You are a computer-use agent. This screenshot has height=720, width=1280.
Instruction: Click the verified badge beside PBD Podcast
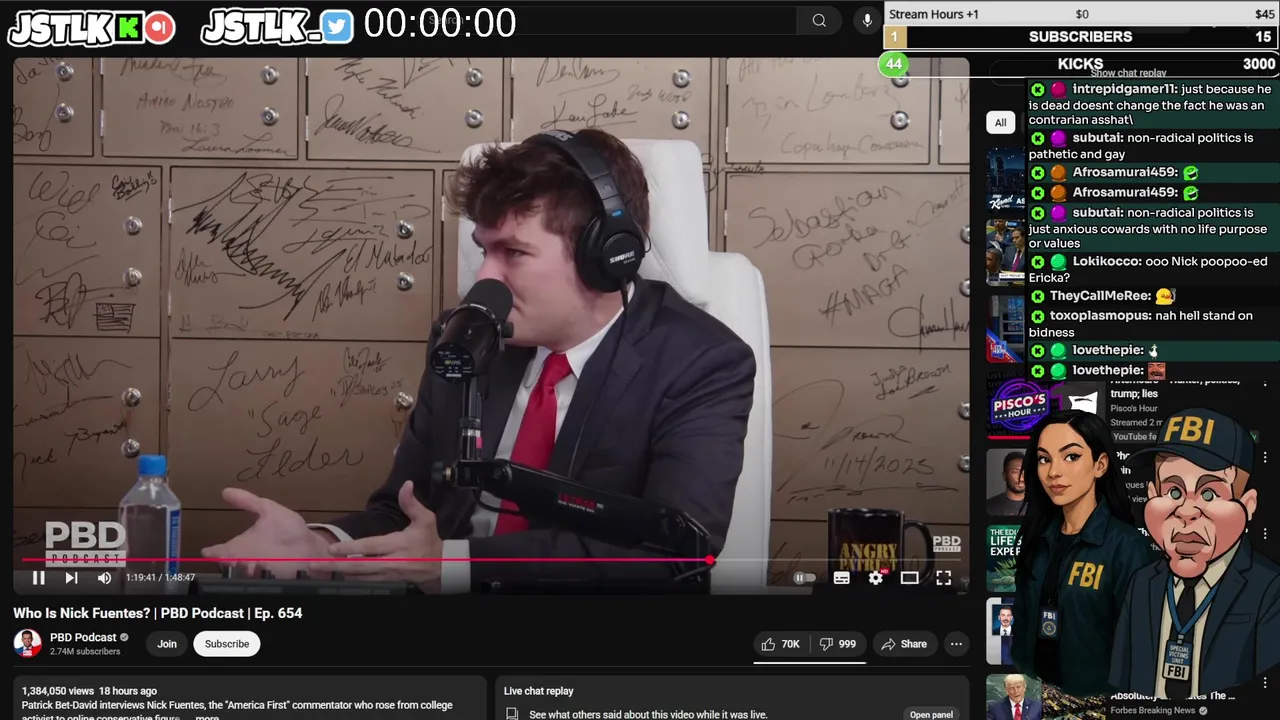coord(125,637)
